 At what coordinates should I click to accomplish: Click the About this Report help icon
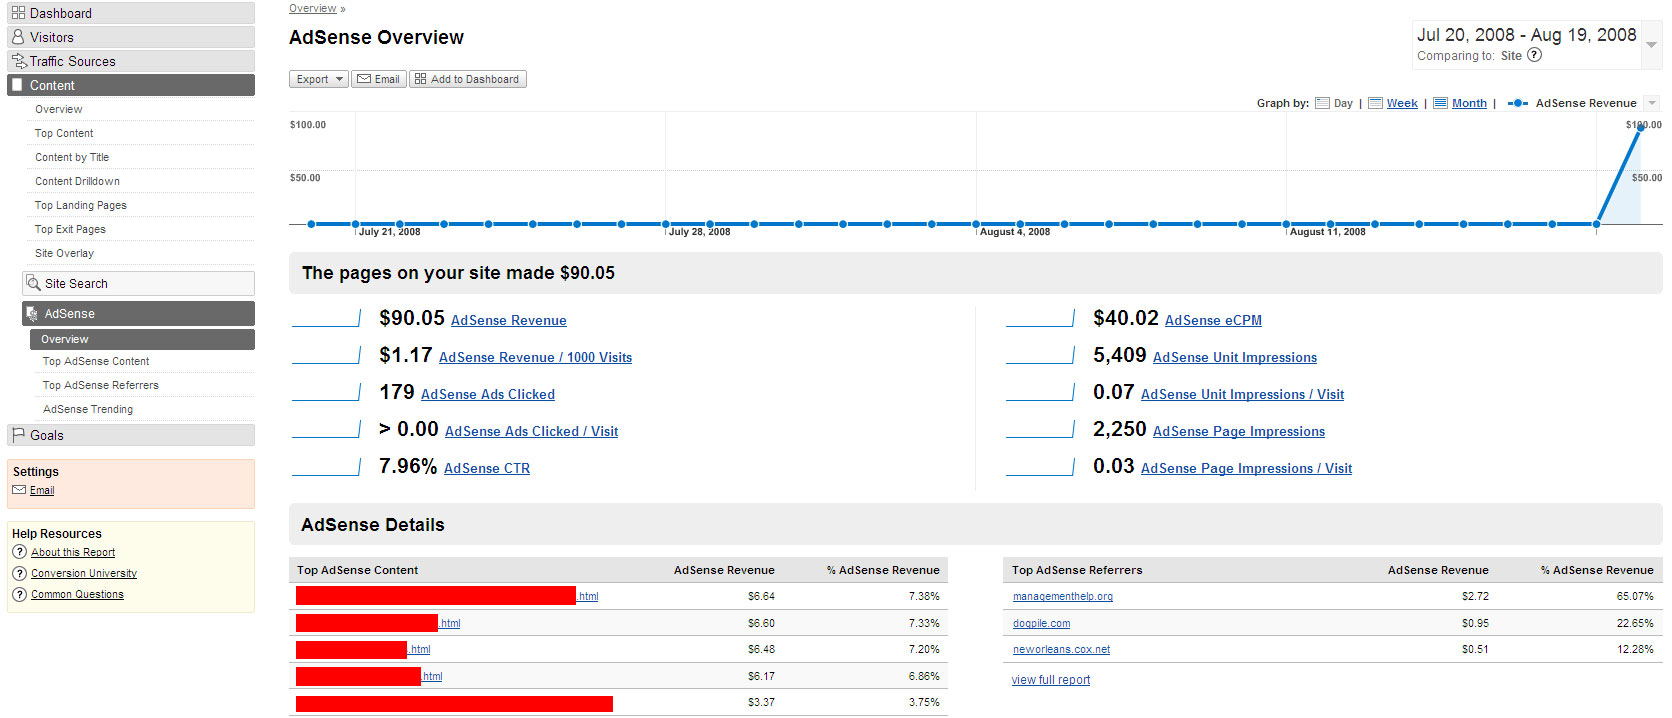coord(19,552)
